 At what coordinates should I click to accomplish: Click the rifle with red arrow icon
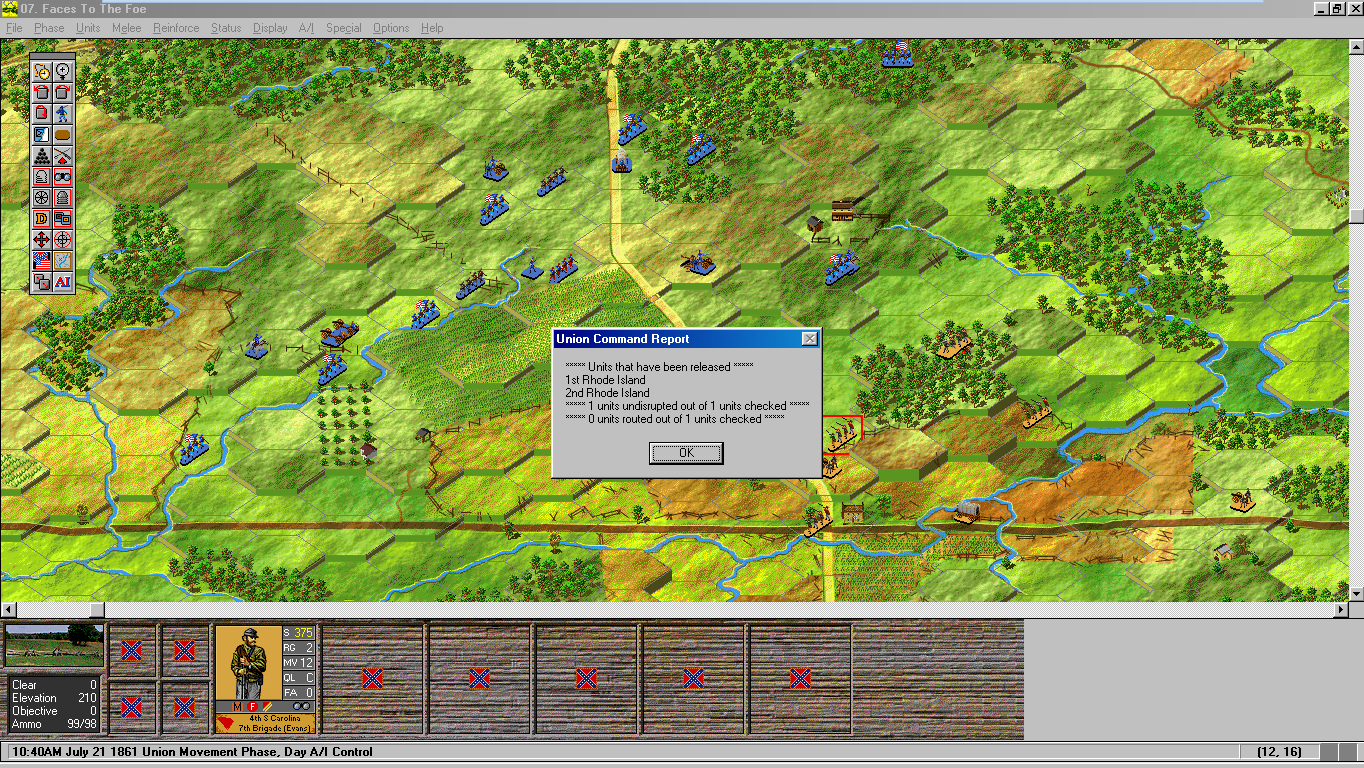click(x=63, y=155)
